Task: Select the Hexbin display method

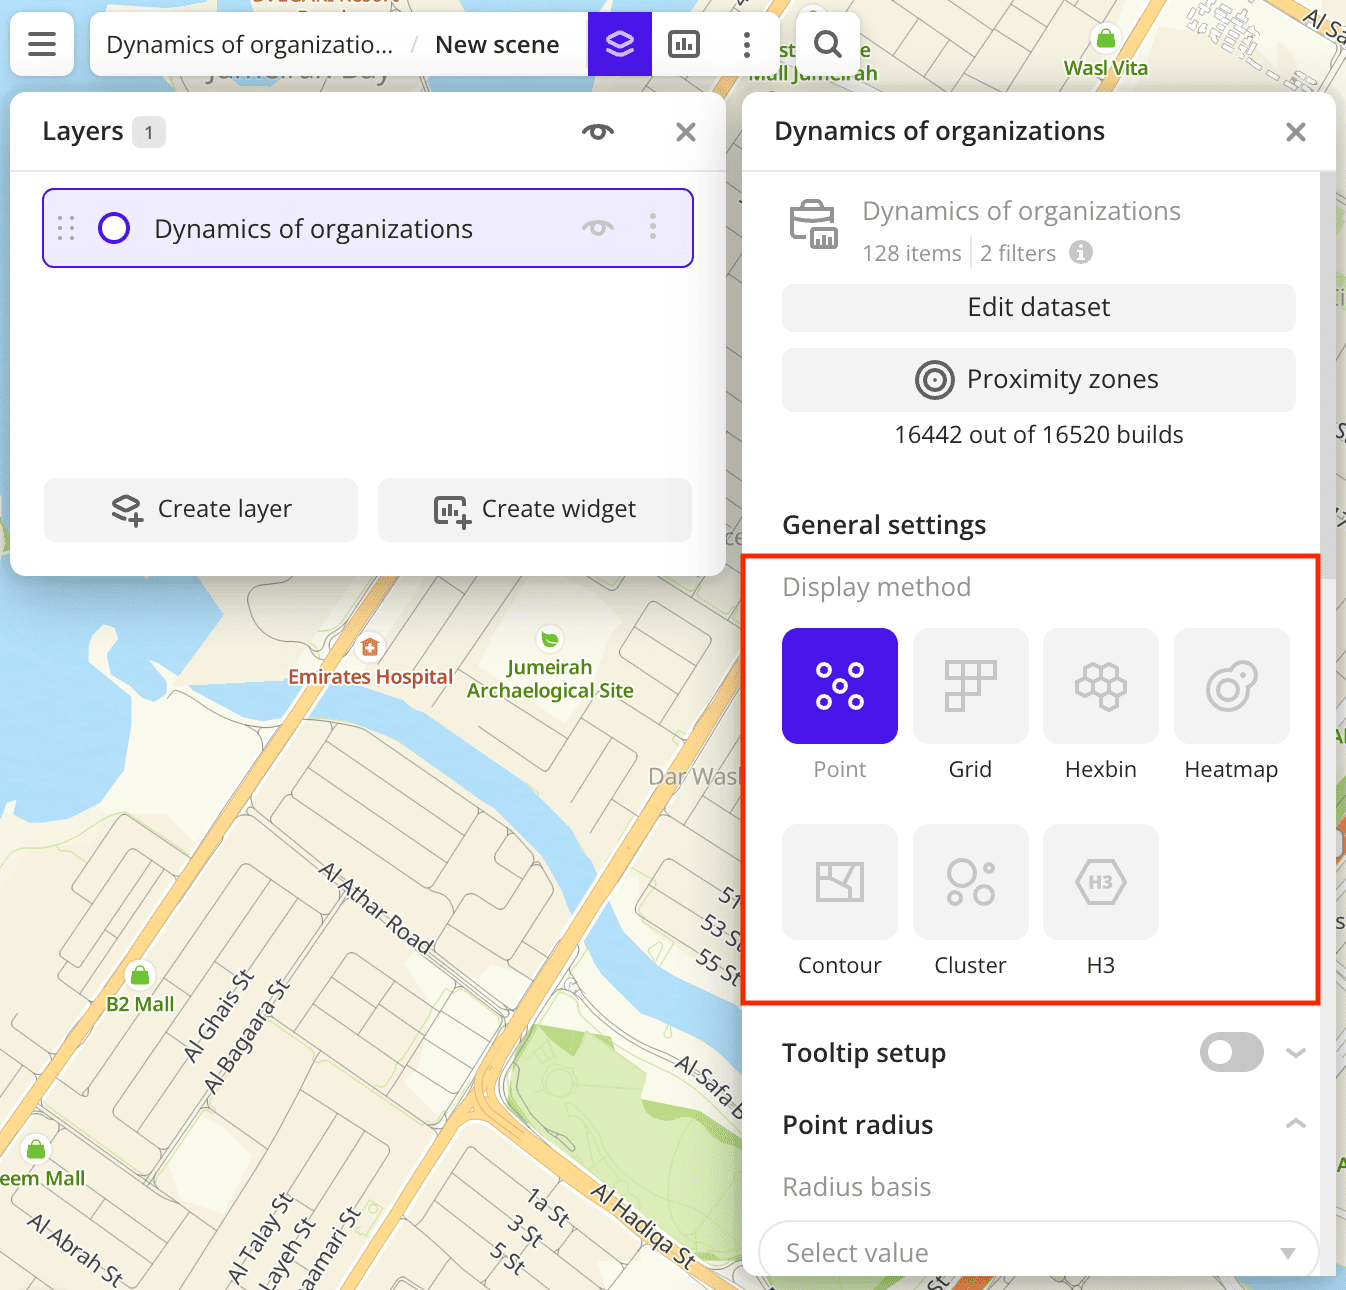Action: [x=1100, y=686]
